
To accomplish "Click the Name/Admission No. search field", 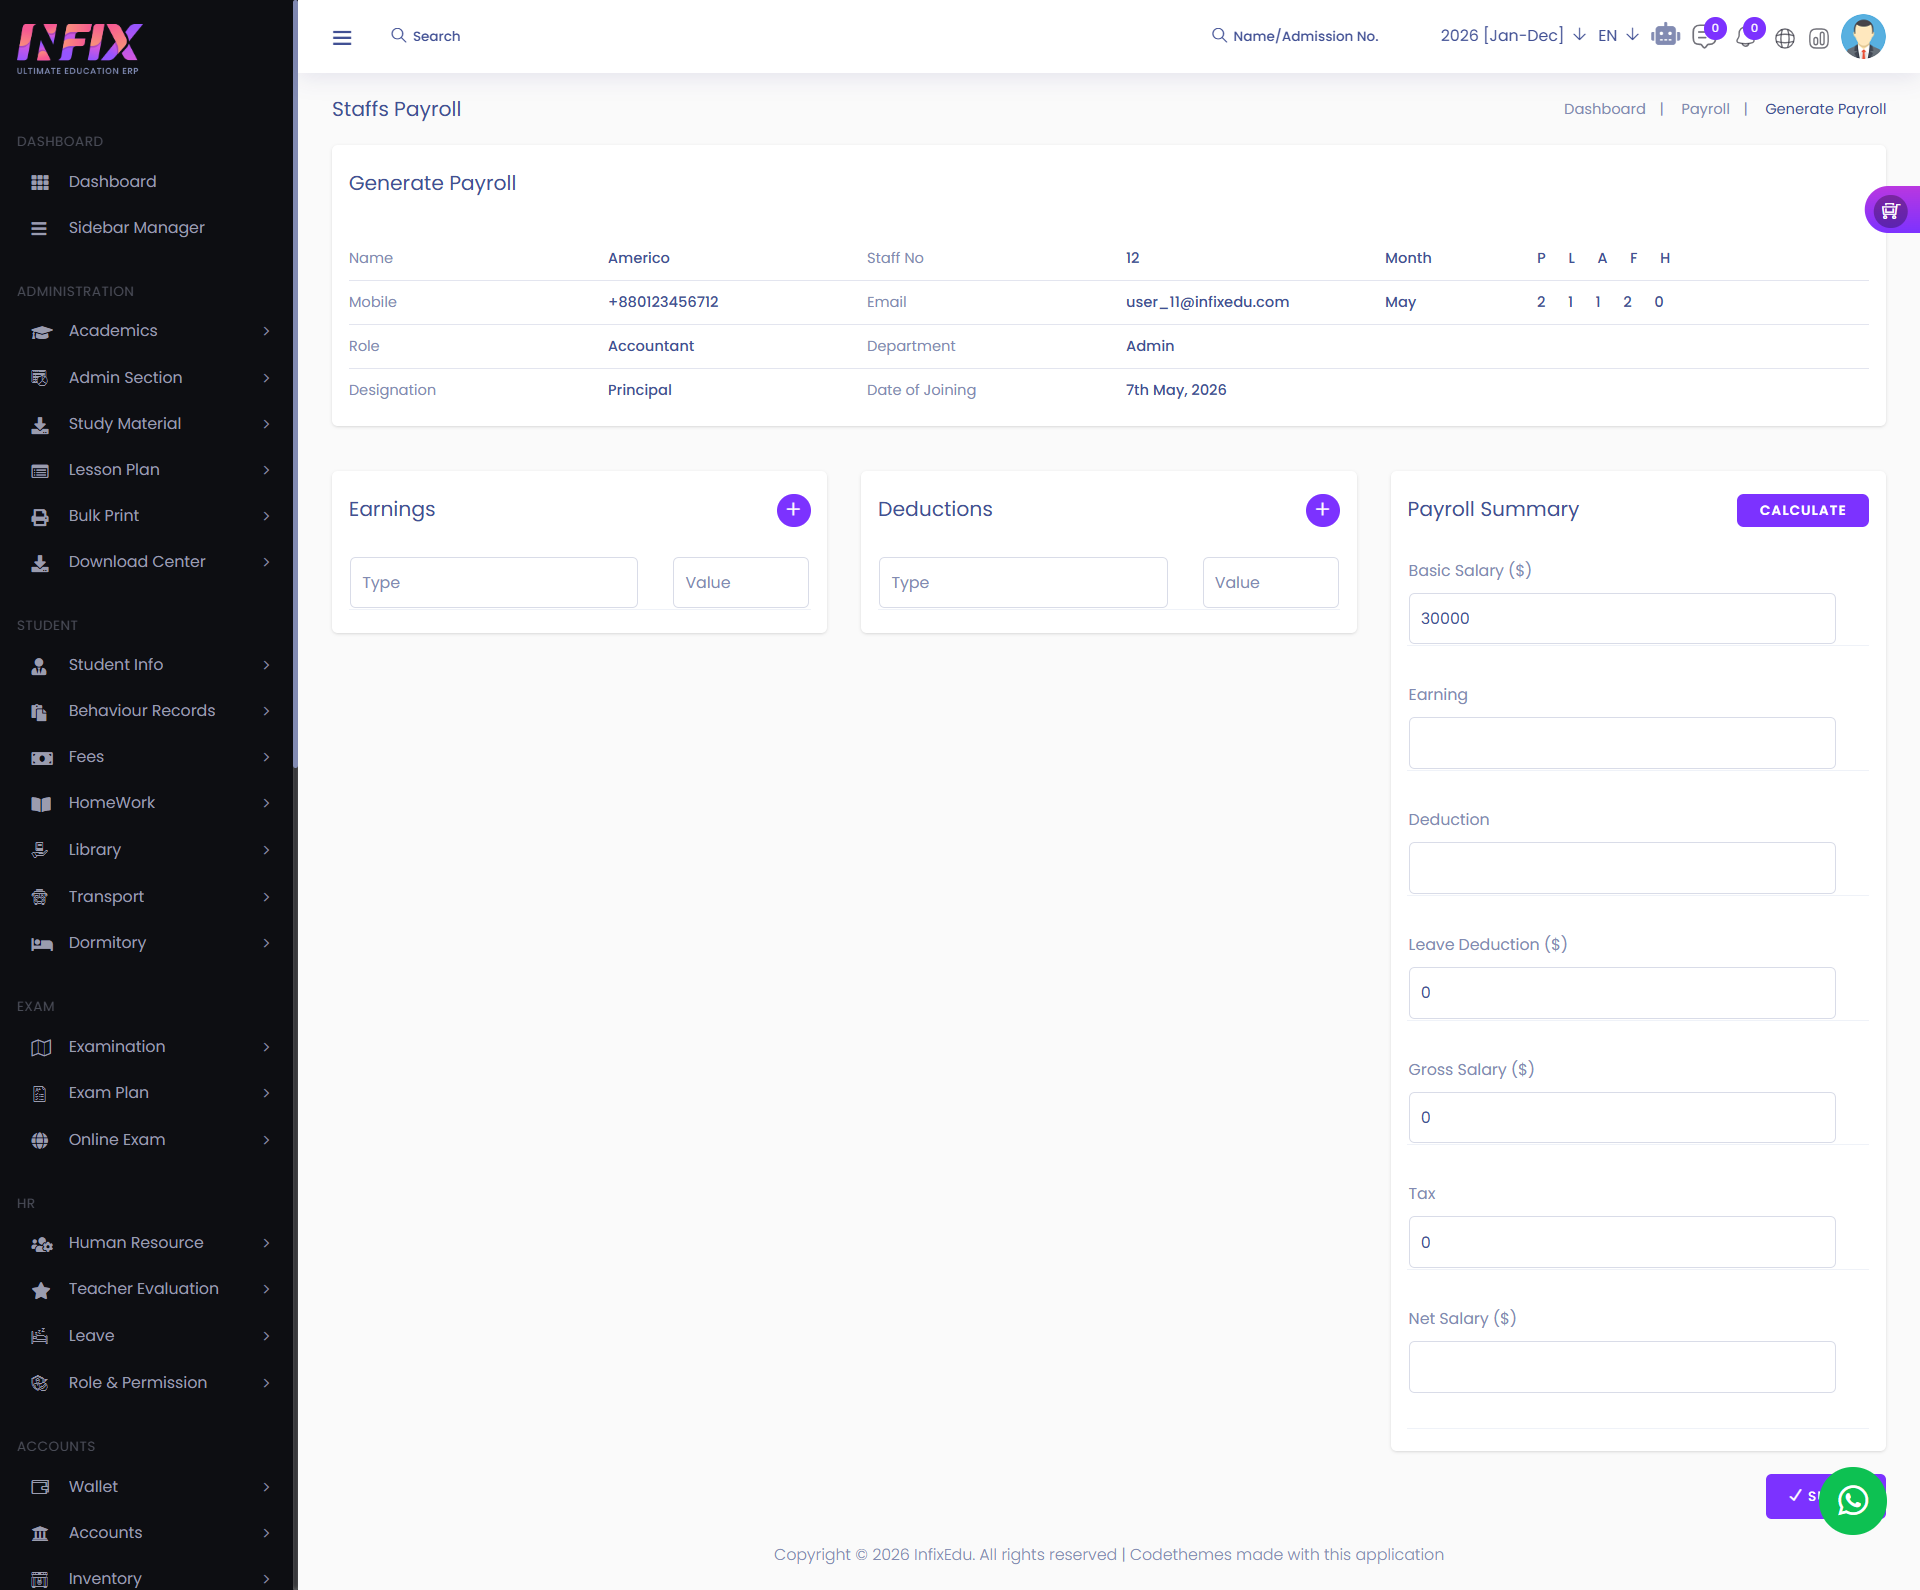I will [1305, 36].
